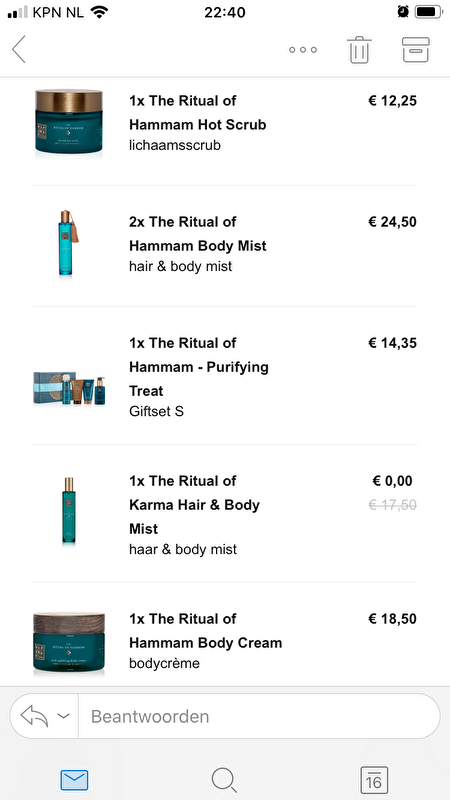Focus the Beantwoorden reply field
450x800 pixels.
pos(259,716)
